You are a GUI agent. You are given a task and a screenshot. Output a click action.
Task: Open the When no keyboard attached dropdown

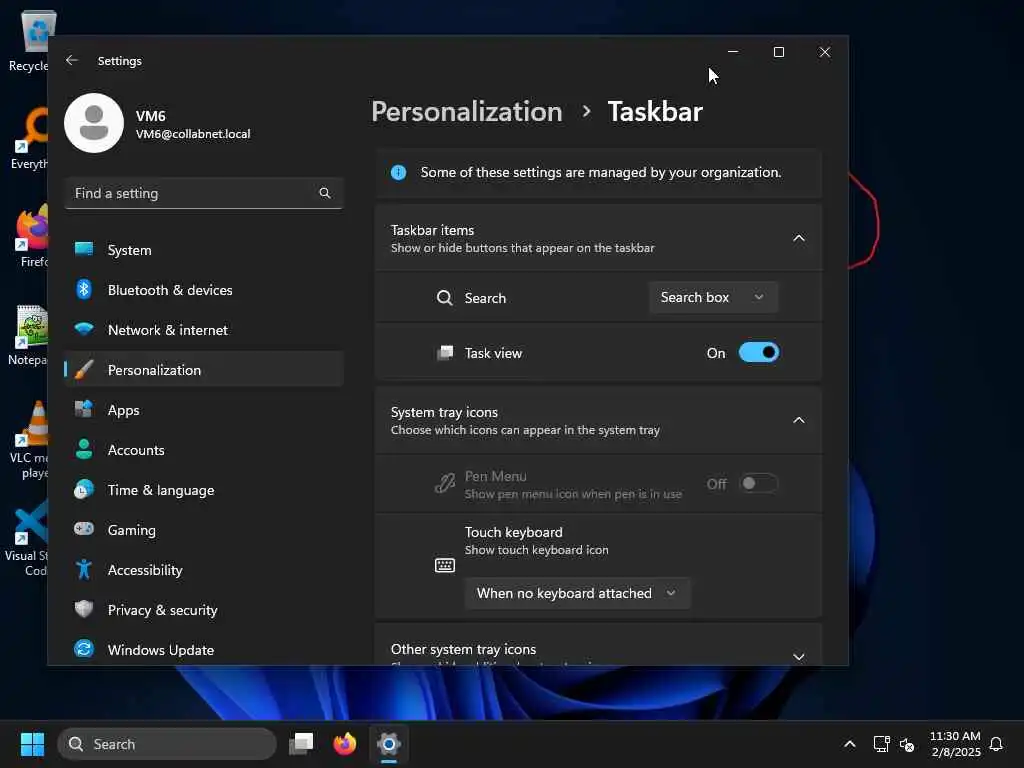pos(577,593)
